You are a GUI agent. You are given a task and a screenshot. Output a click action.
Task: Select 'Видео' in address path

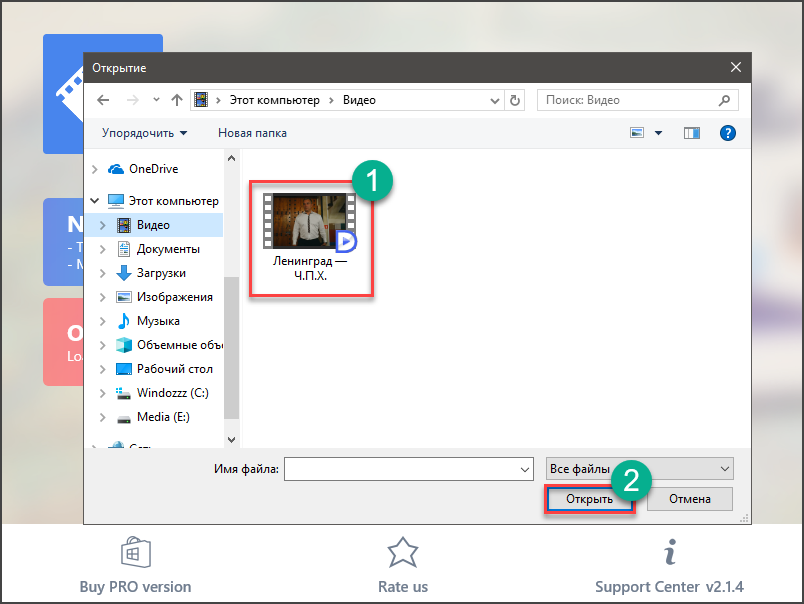(359, 100)
